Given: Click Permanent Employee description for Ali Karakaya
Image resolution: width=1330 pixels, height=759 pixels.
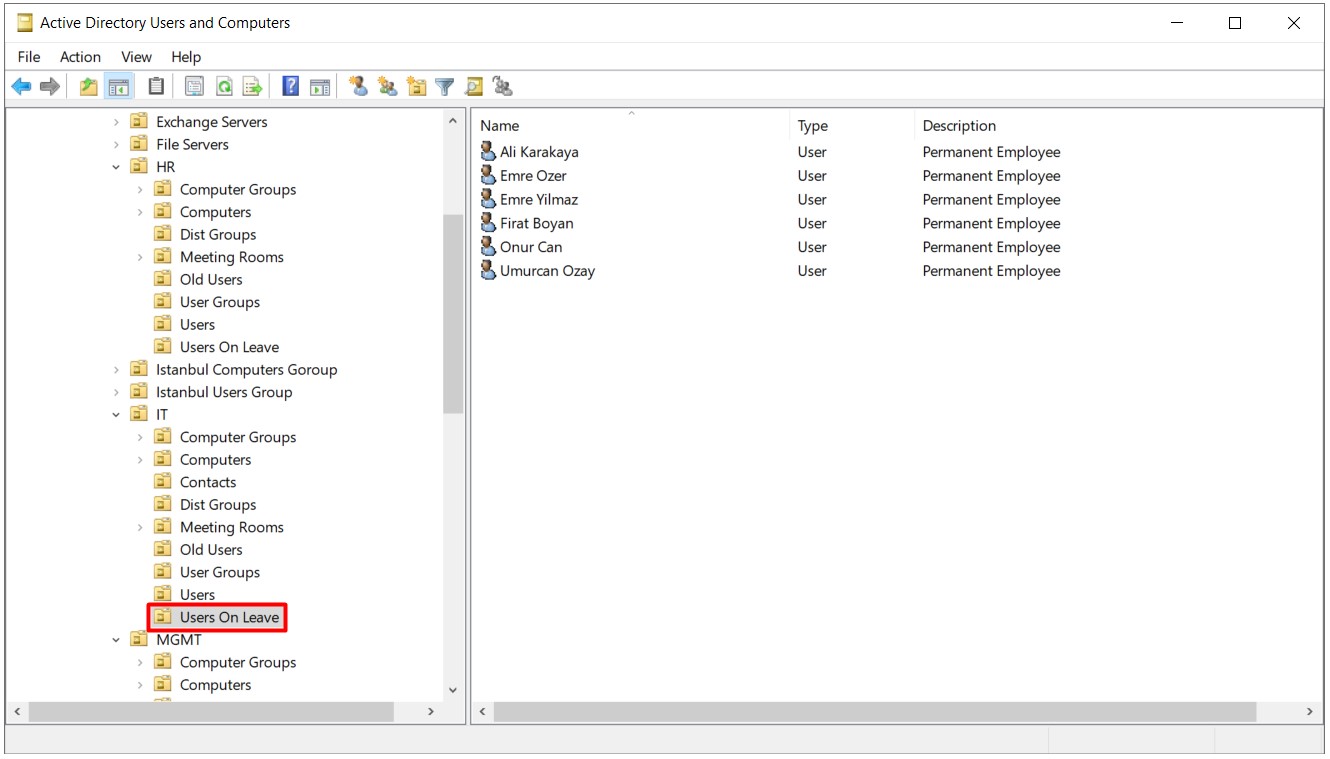Looking at the screenshot, I should [x=991, y=152].
